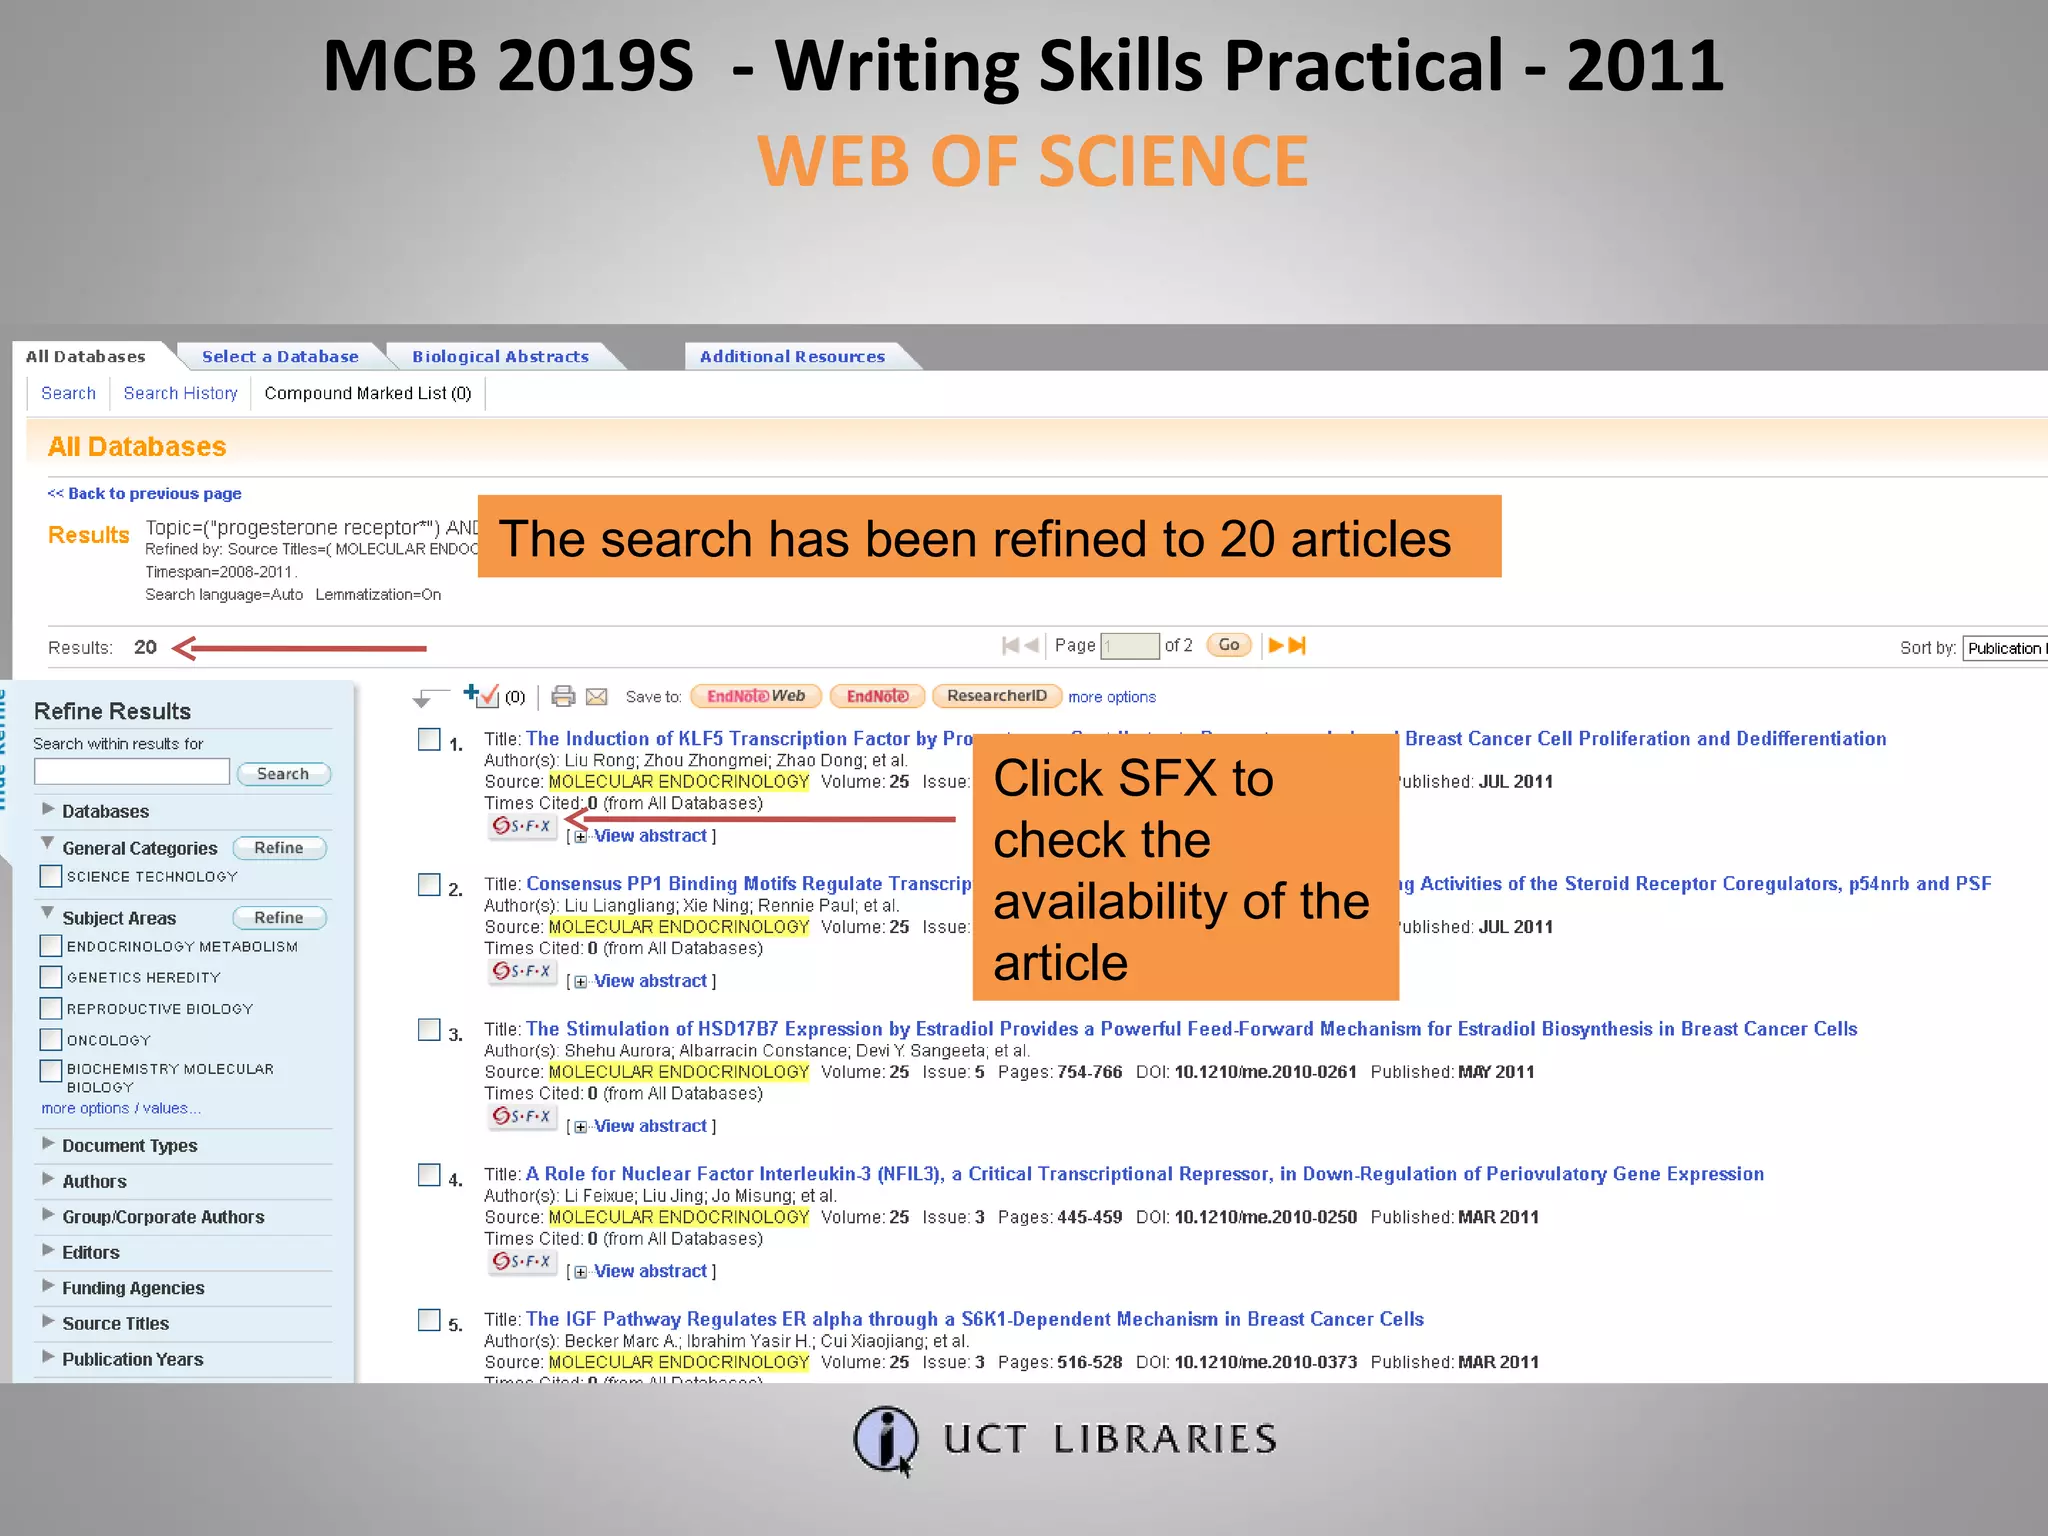Viewport: 2048px width, 1536px height.
Task: Click Refine button for Subject Areas
Action: (x=279, y=918)
